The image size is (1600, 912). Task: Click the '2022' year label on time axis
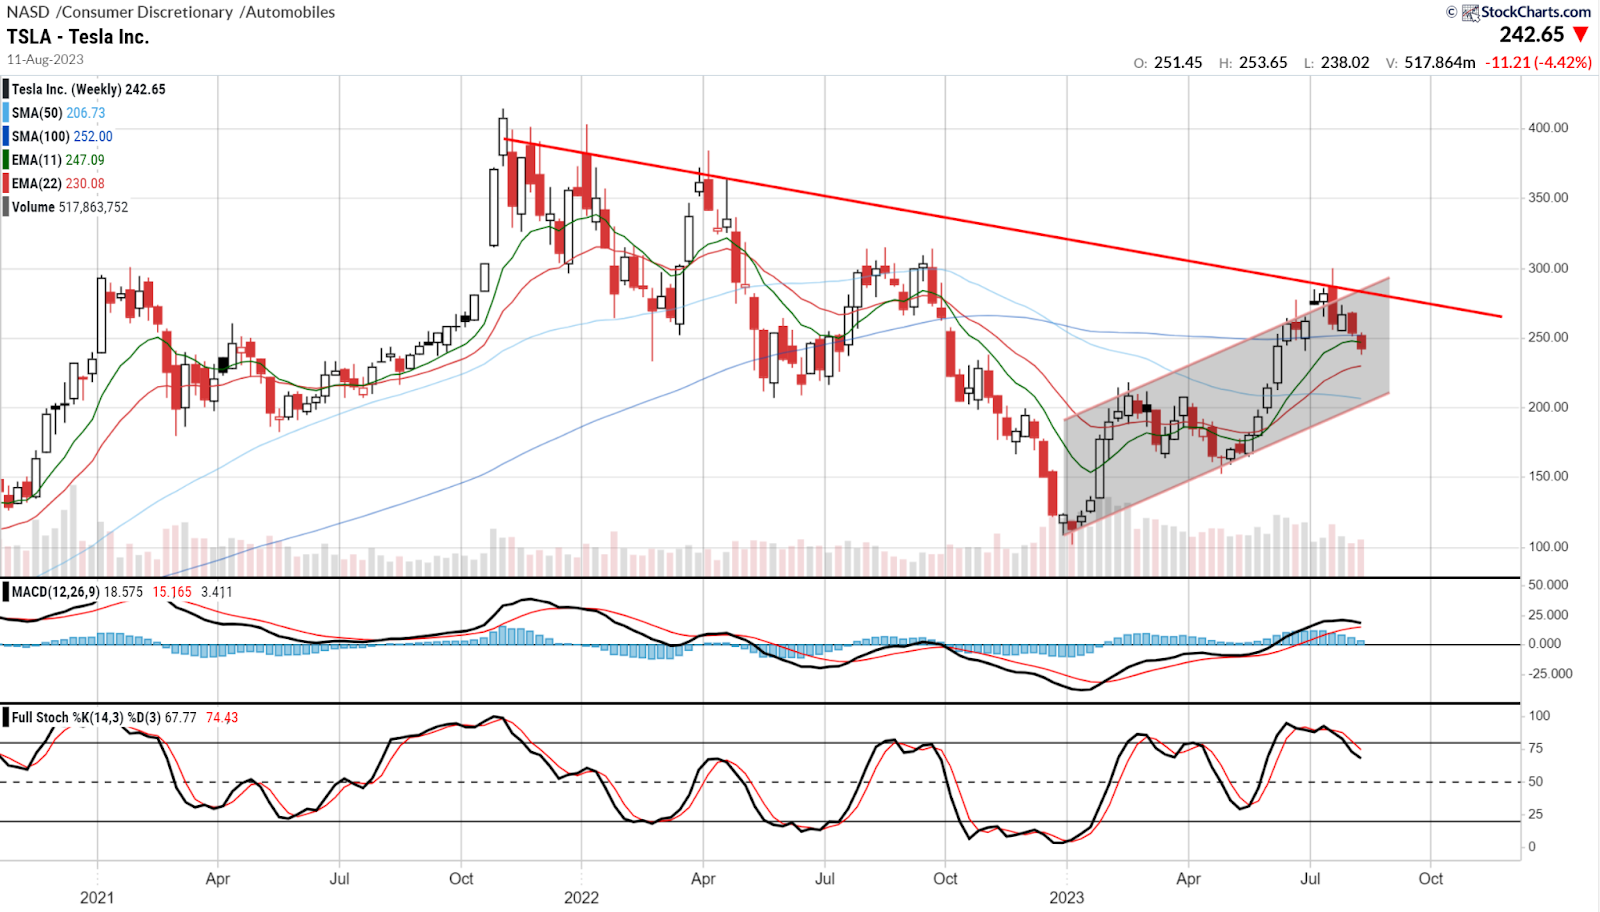[581, 897]
